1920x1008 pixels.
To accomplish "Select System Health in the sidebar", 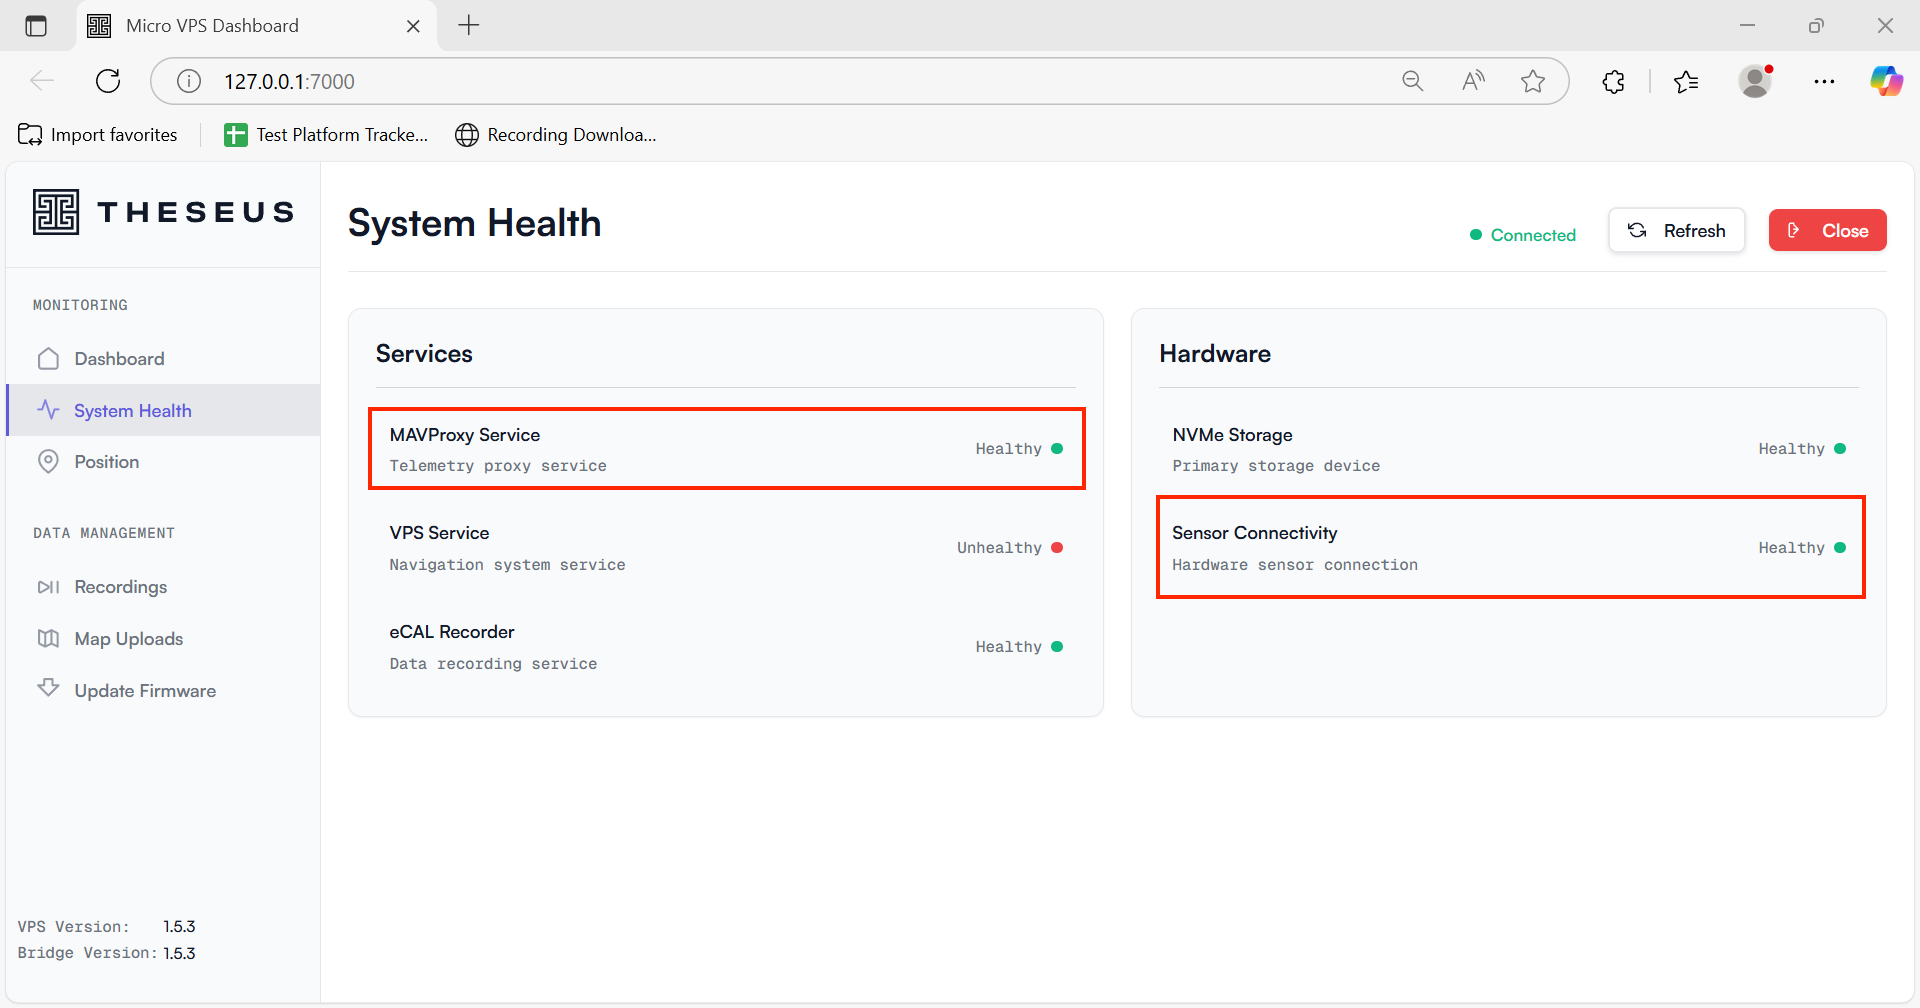I will [132, 411].
